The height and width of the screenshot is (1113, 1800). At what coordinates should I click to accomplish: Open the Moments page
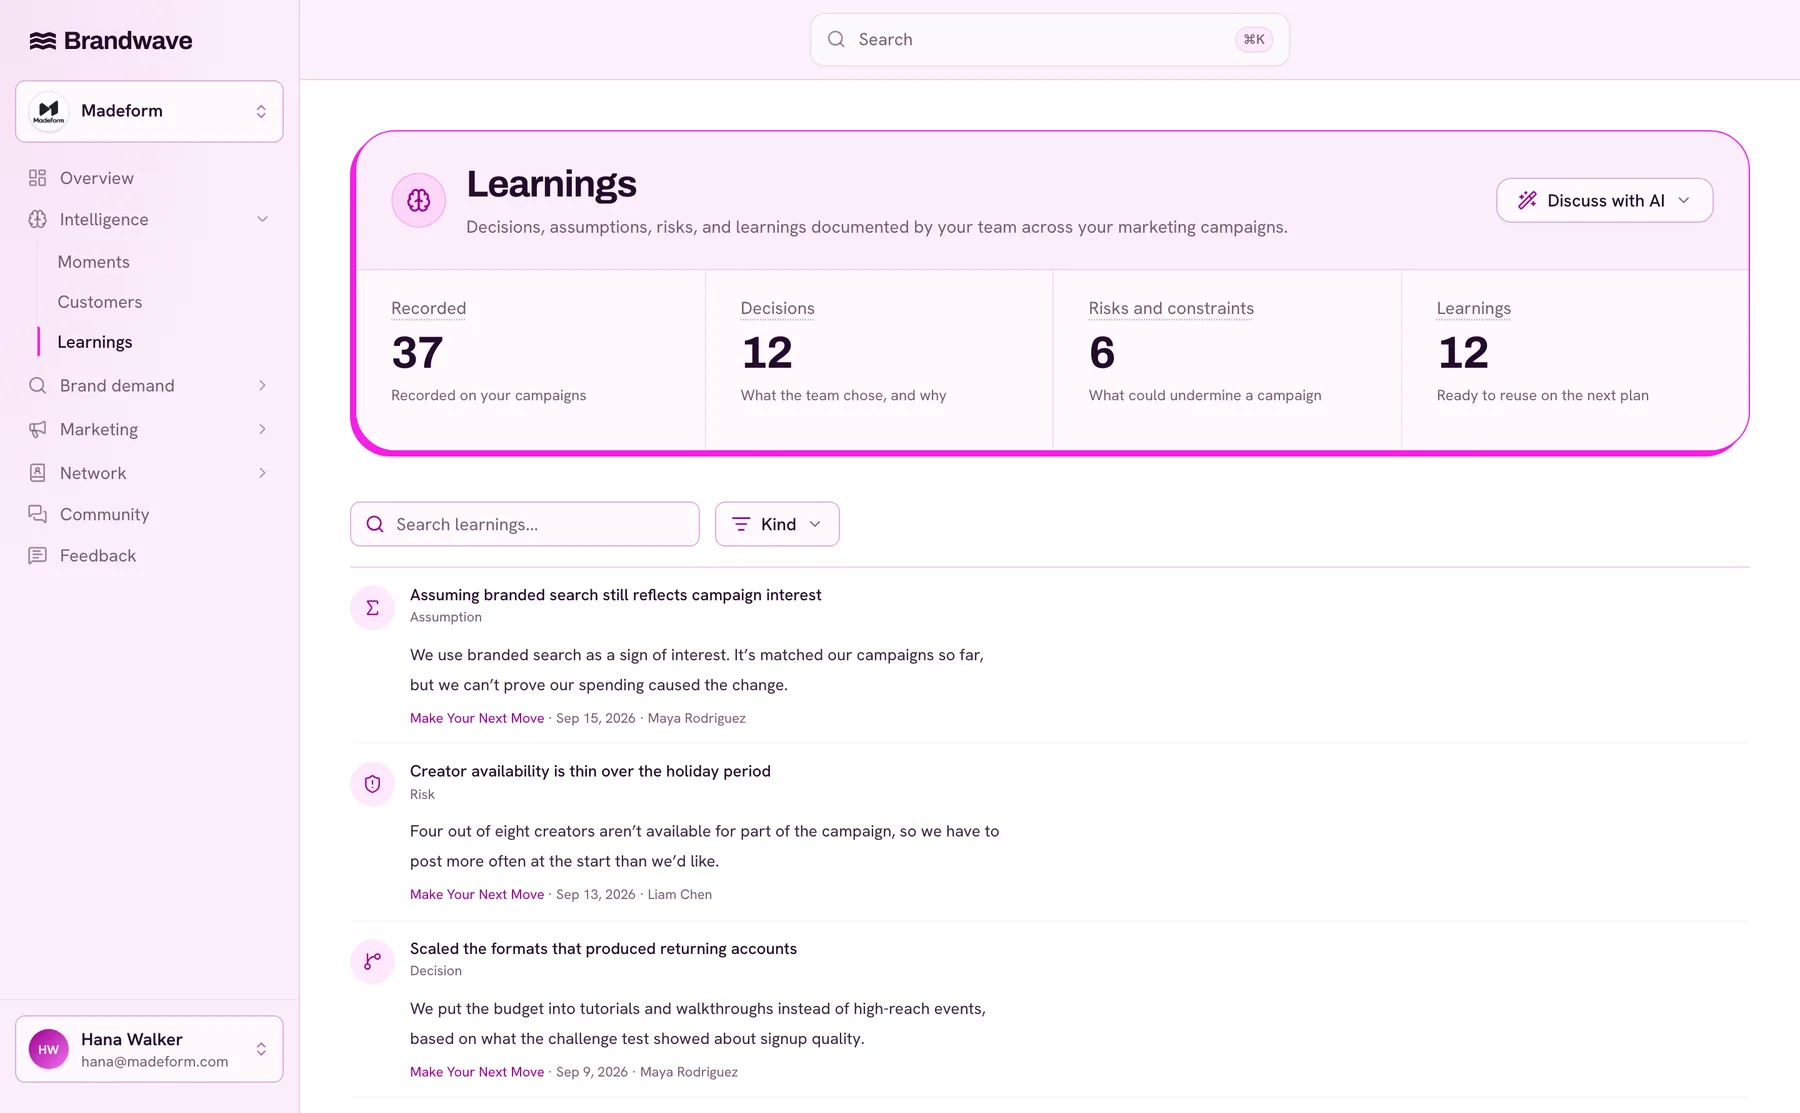(94, 262)
